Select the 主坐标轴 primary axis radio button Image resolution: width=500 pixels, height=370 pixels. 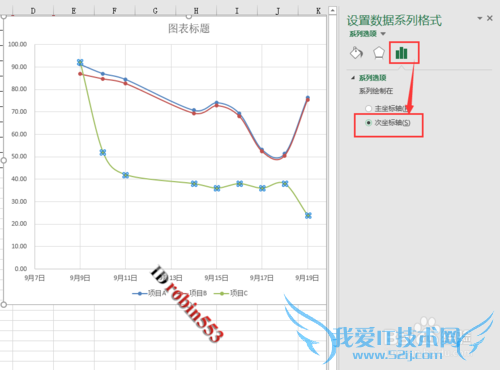[368, 108]
